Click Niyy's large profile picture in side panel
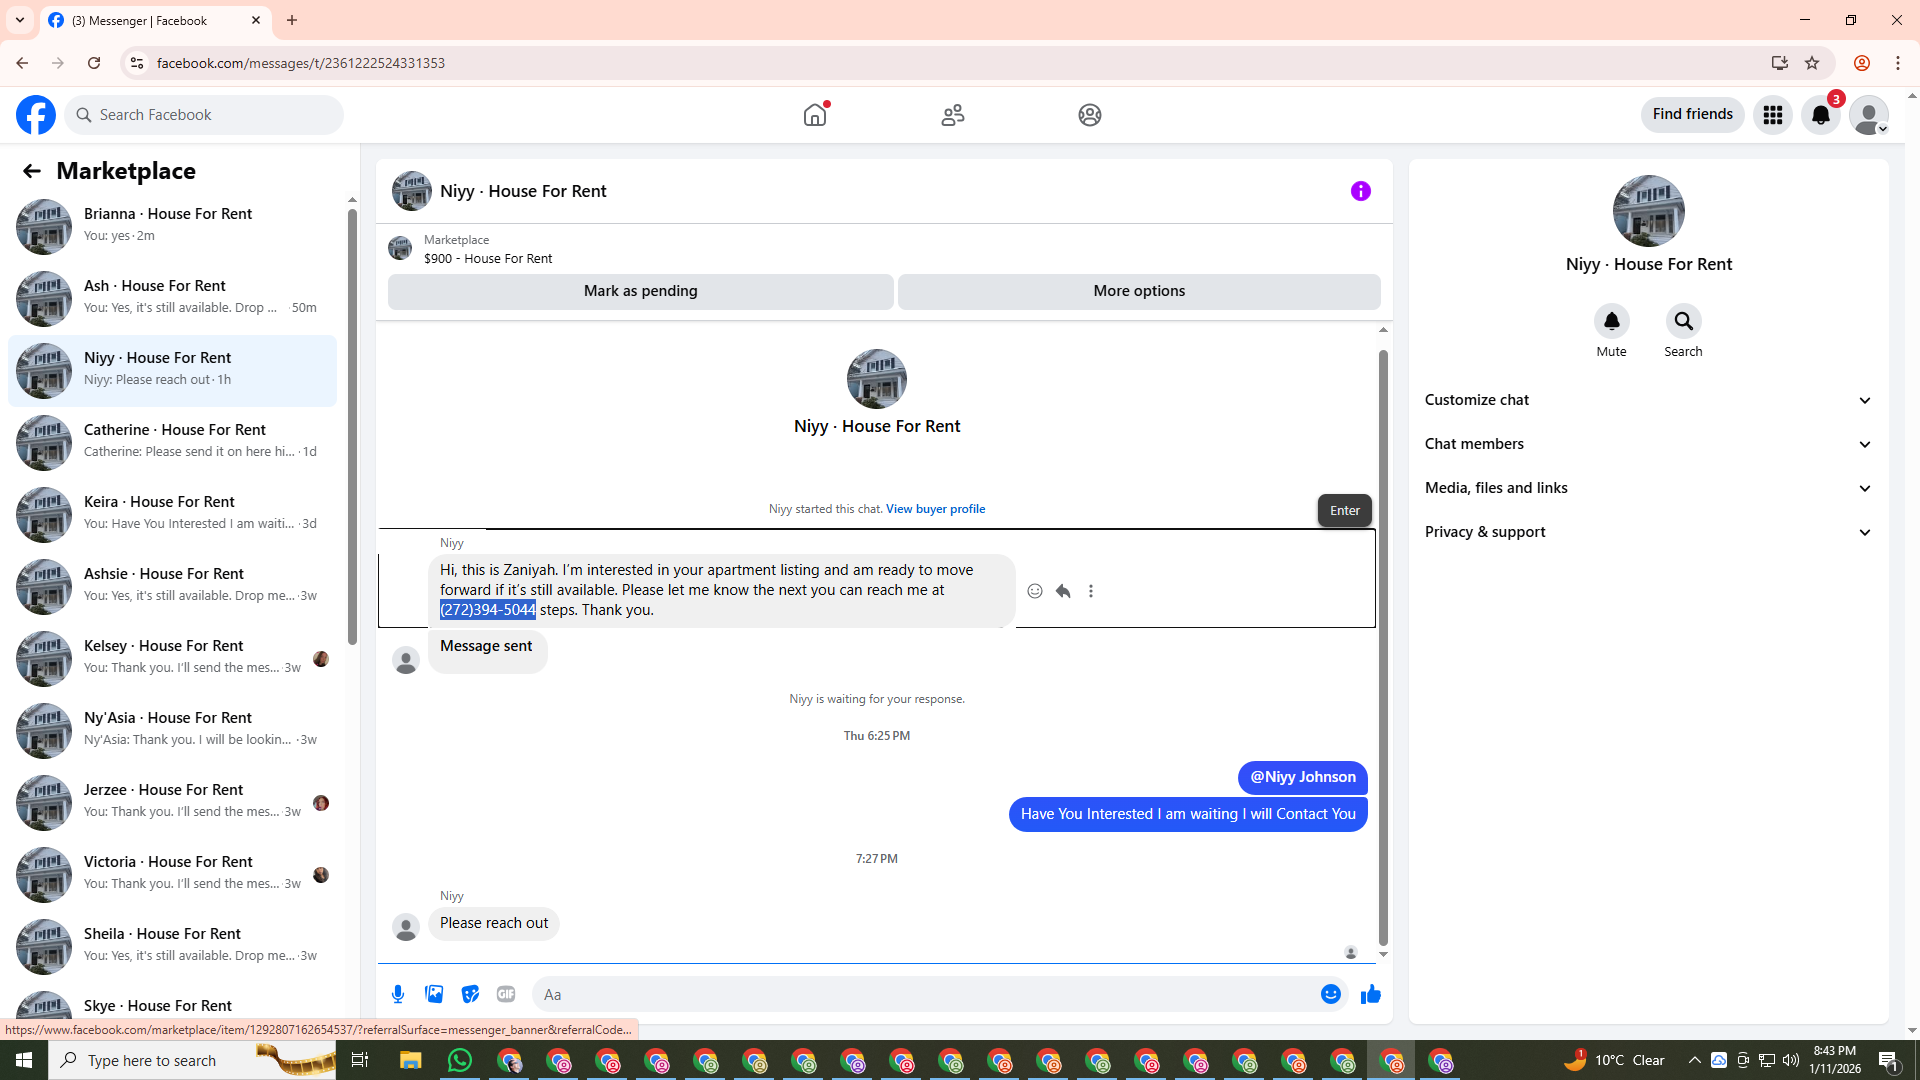Screen dimensions: 1920x1080 1649,211
